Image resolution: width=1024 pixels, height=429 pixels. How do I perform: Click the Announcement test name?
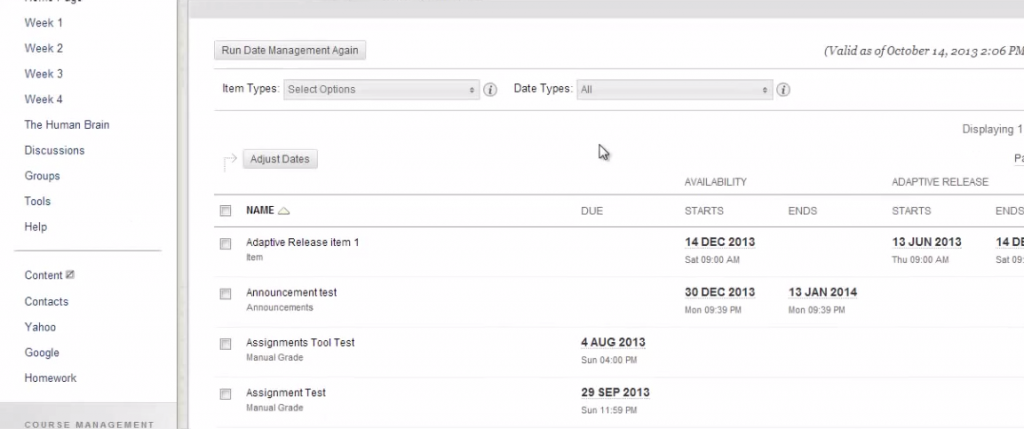click(x=291, y=293)
